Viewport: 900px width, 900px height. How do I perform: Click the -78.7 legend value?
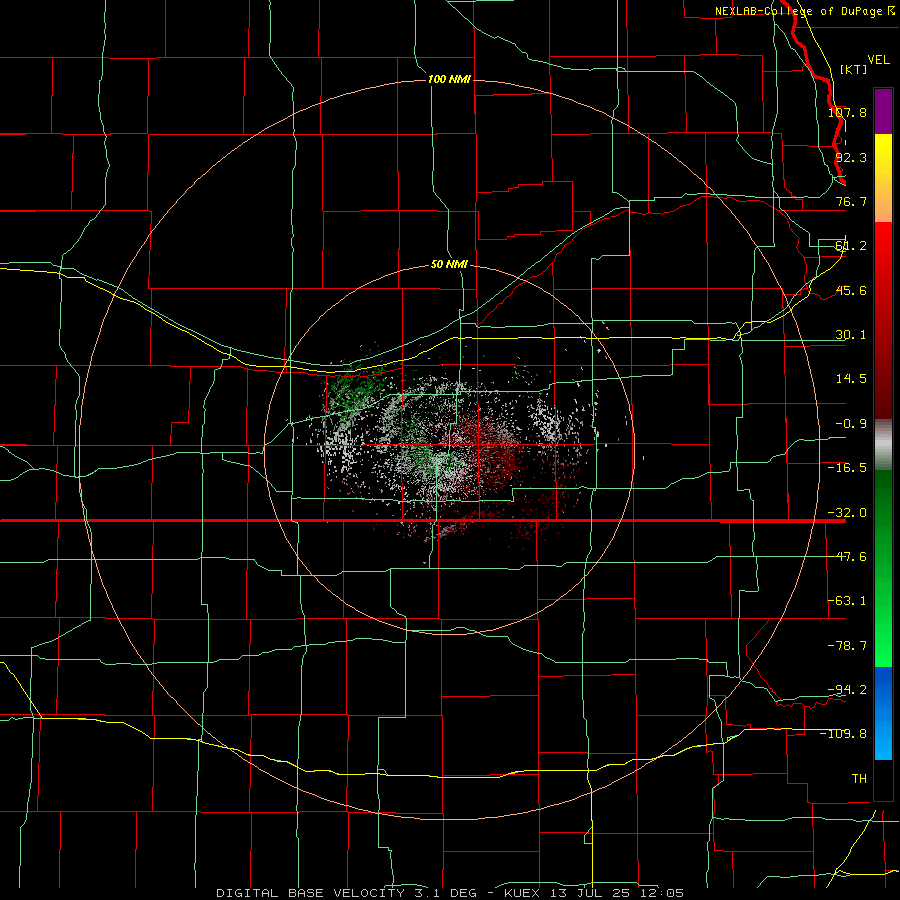coord(847,646)
